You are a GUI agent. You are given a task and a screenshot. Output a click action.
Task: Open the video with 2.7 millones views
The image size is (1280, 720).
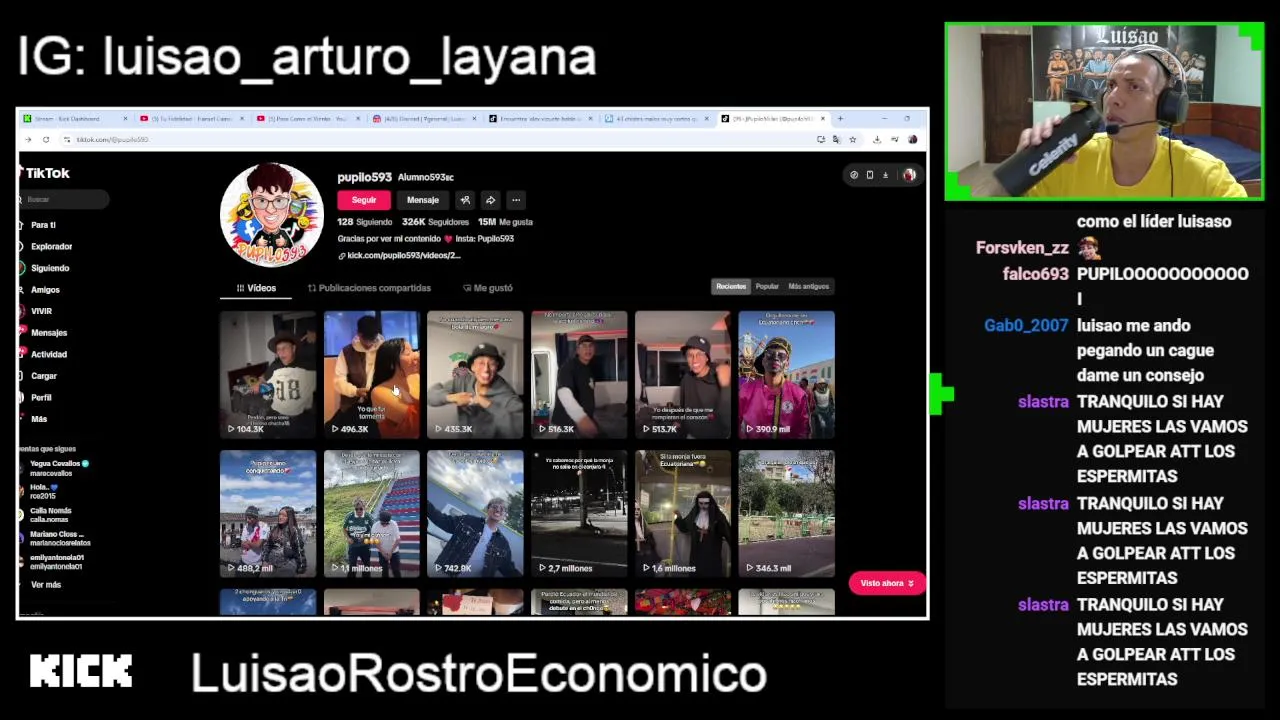579,514
